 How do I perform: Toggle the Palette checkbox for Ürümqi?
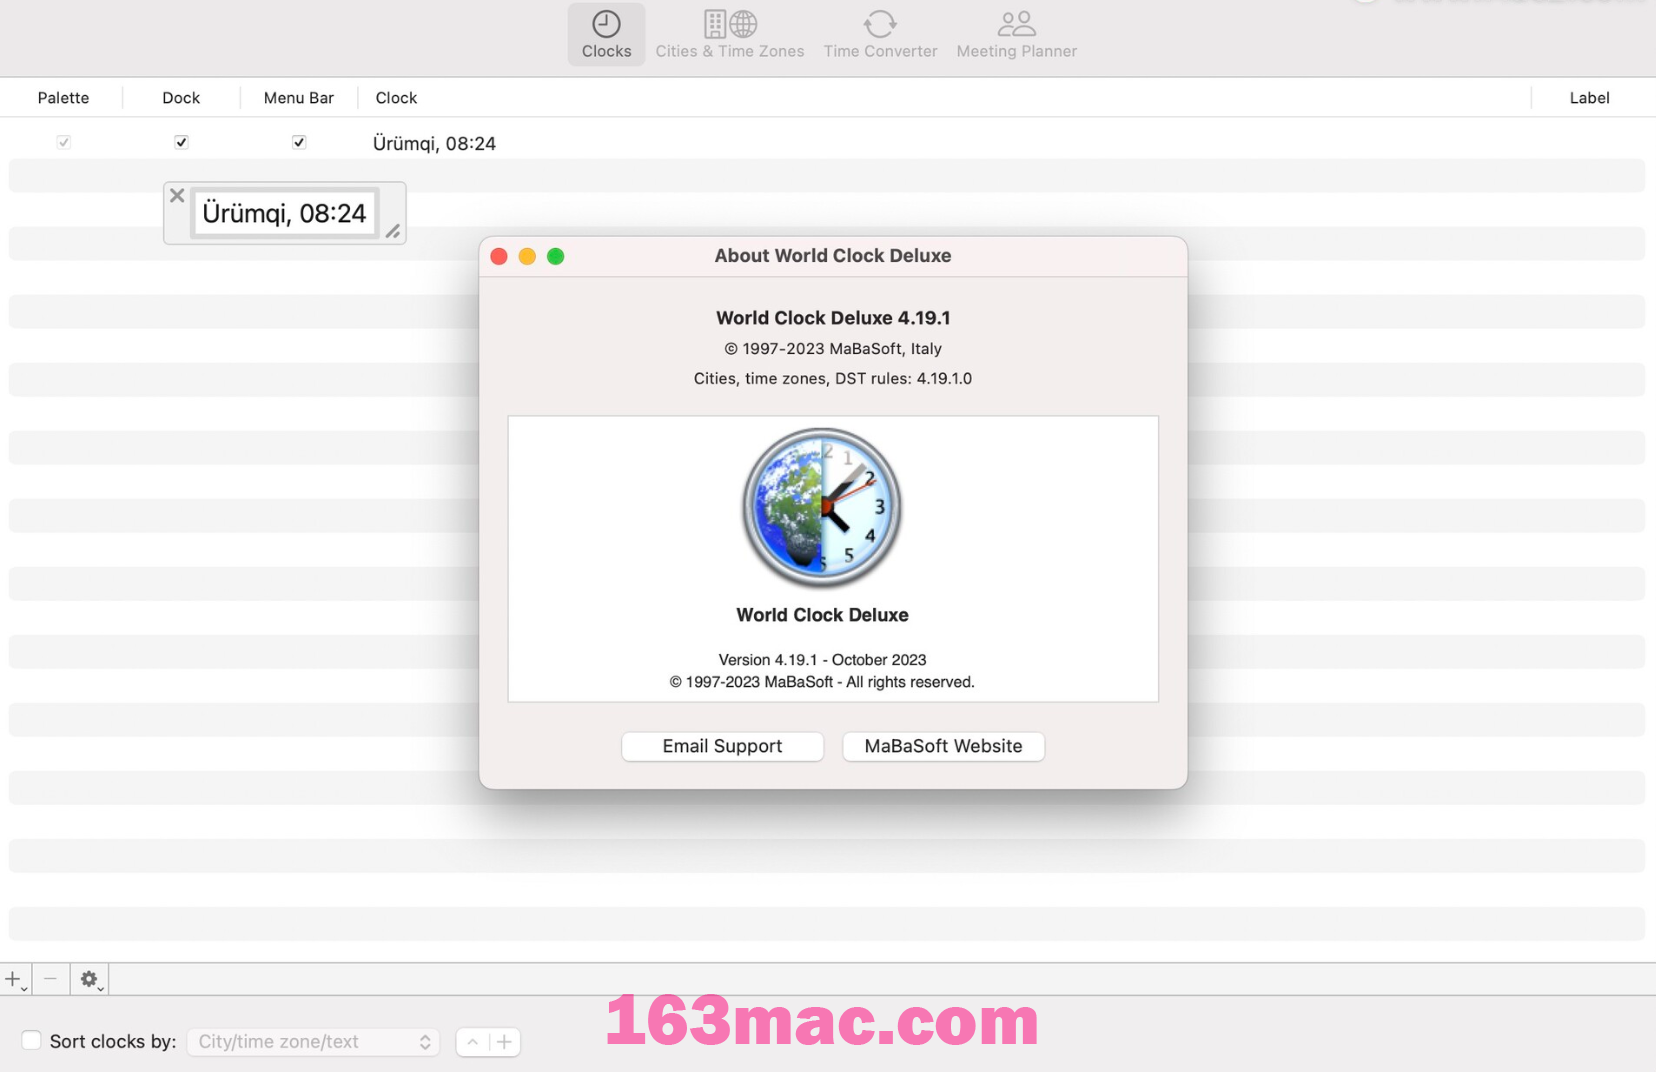click(x=64, y=142)
